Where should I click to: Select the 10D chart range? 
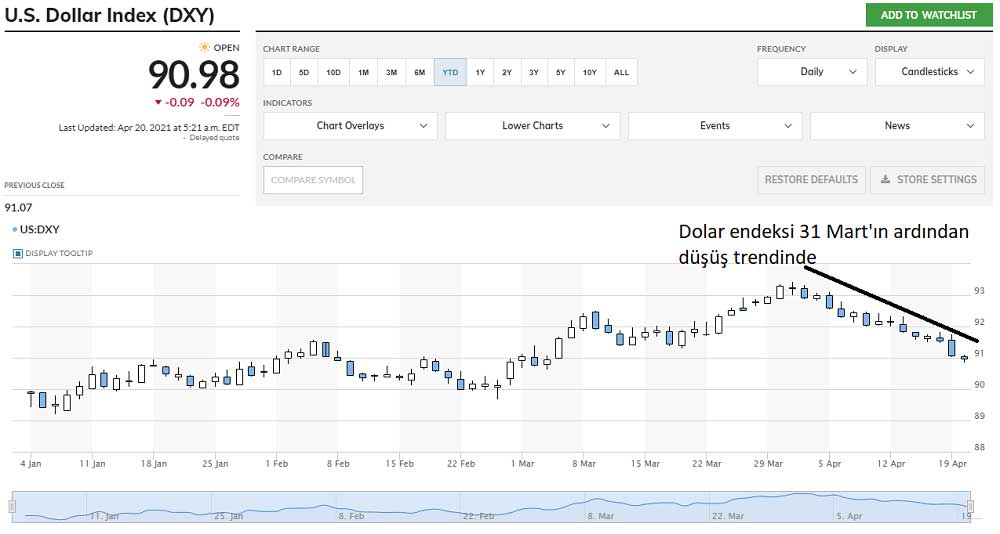tap(334, 72)
